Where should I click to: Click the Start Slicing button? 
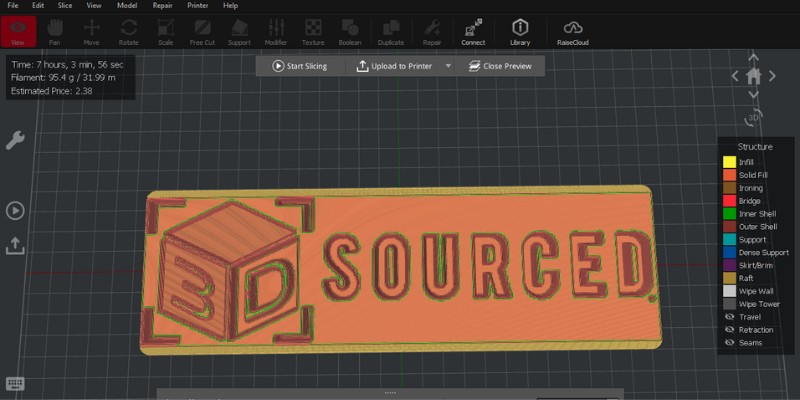point(300,66)
